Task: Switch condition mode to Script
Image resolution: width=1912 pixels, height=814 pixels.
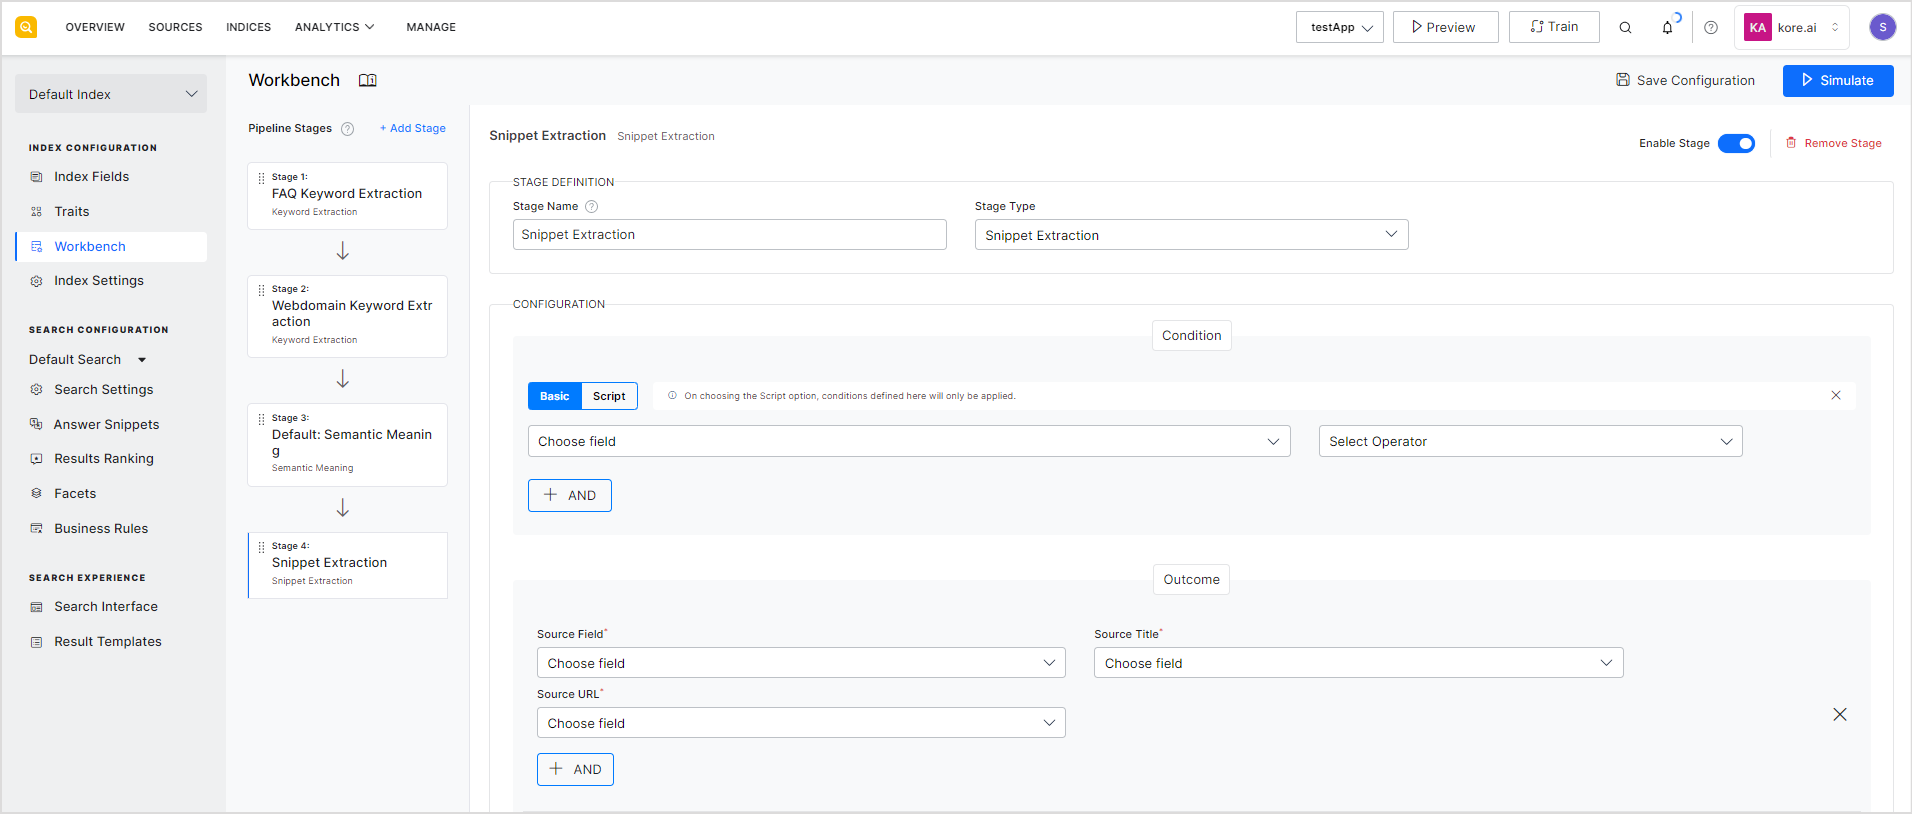Action: click(609, 396)
